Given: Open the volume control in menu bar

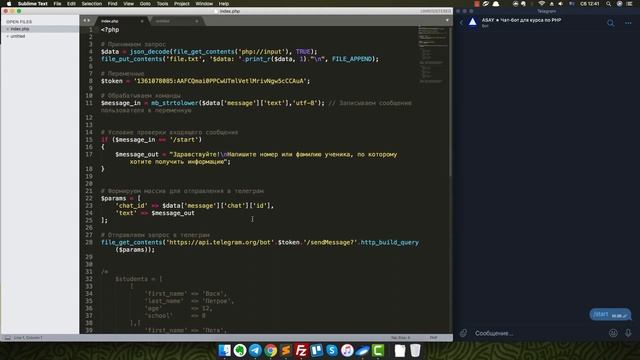Looking at the screenshot, I should tap(561, 4).
